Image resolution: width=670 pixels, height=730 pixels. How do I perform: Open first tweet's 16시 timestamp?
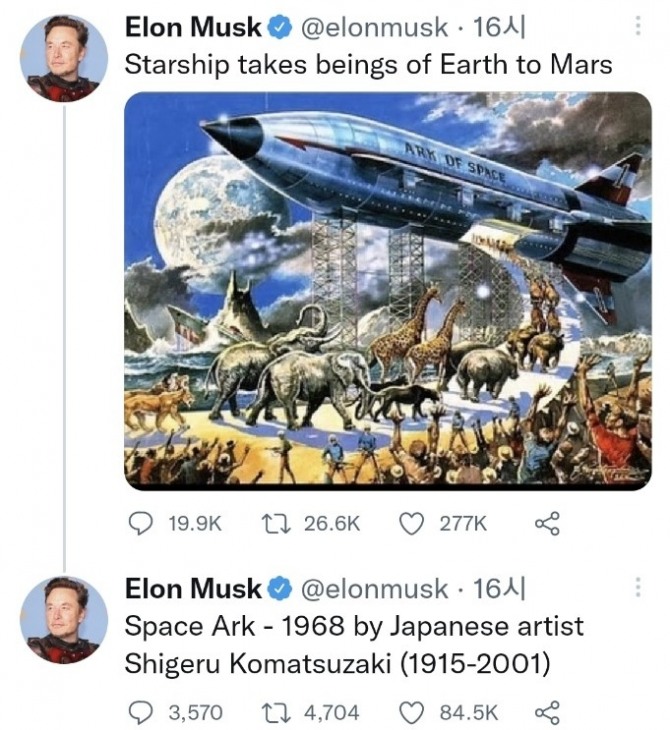pos(499,27)
